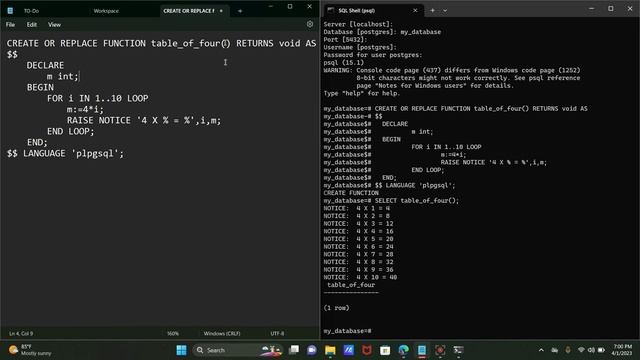The width and height of the screenshot is (640, 360).
Task: Click 'END LOOP;' line in Notepad
Action: tap(71, 131)
